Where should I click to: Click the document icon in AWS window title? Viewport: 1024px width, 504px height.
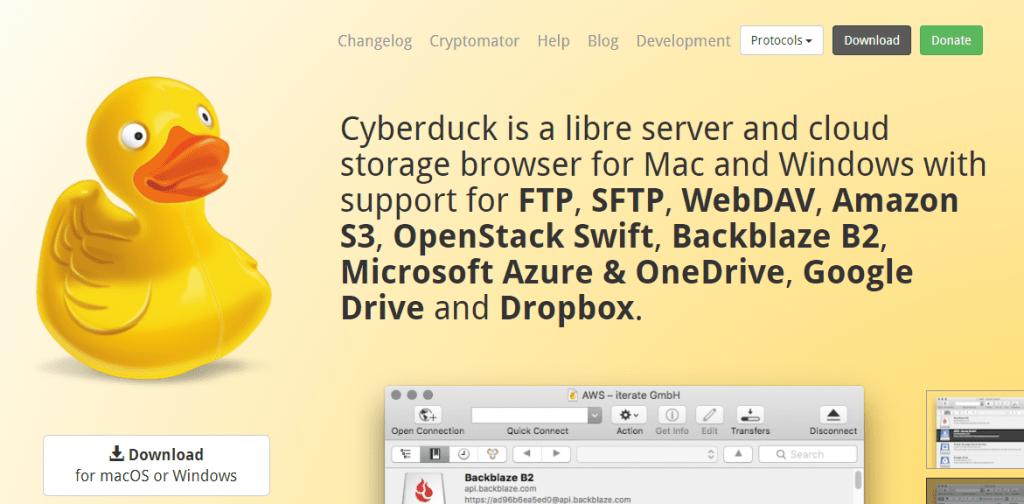tap(573, 394)
